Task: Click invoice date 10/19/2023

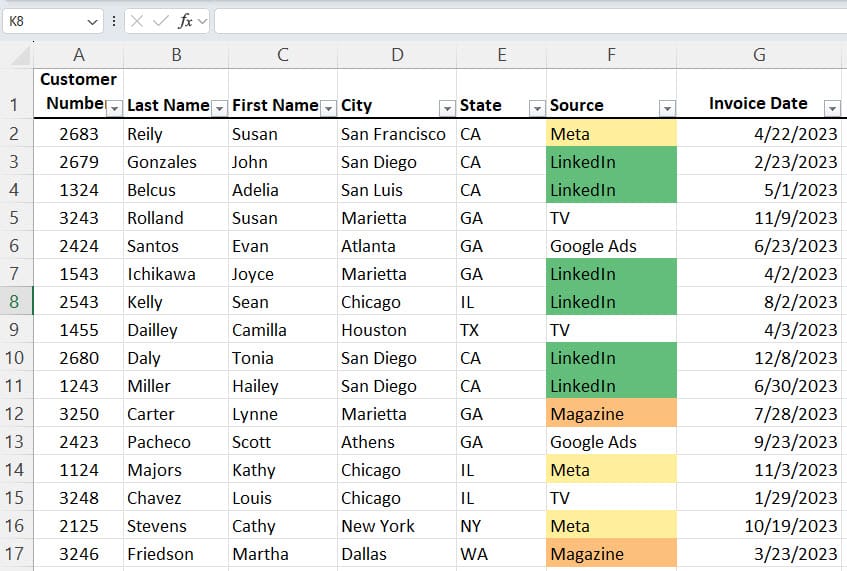Action: pos(759,526)
